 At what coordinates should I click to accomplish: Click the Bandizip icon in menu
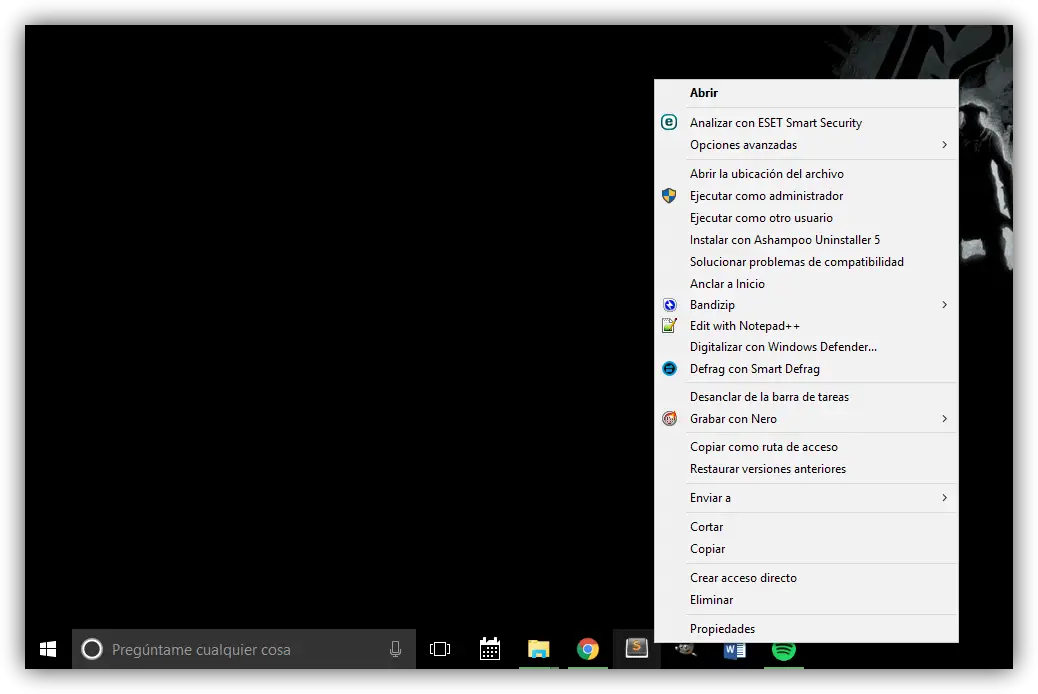[x=669, y=305]
